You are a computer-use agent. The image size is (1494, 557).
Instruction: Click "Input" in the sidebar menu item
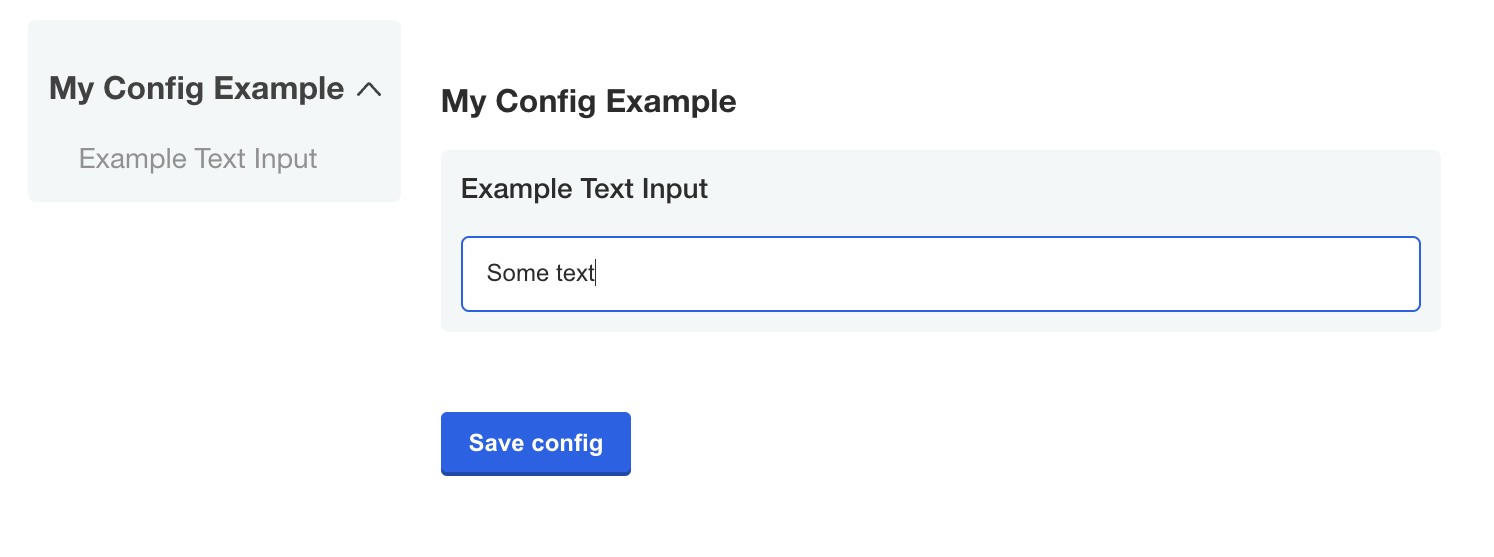click(x=285, y=159)
